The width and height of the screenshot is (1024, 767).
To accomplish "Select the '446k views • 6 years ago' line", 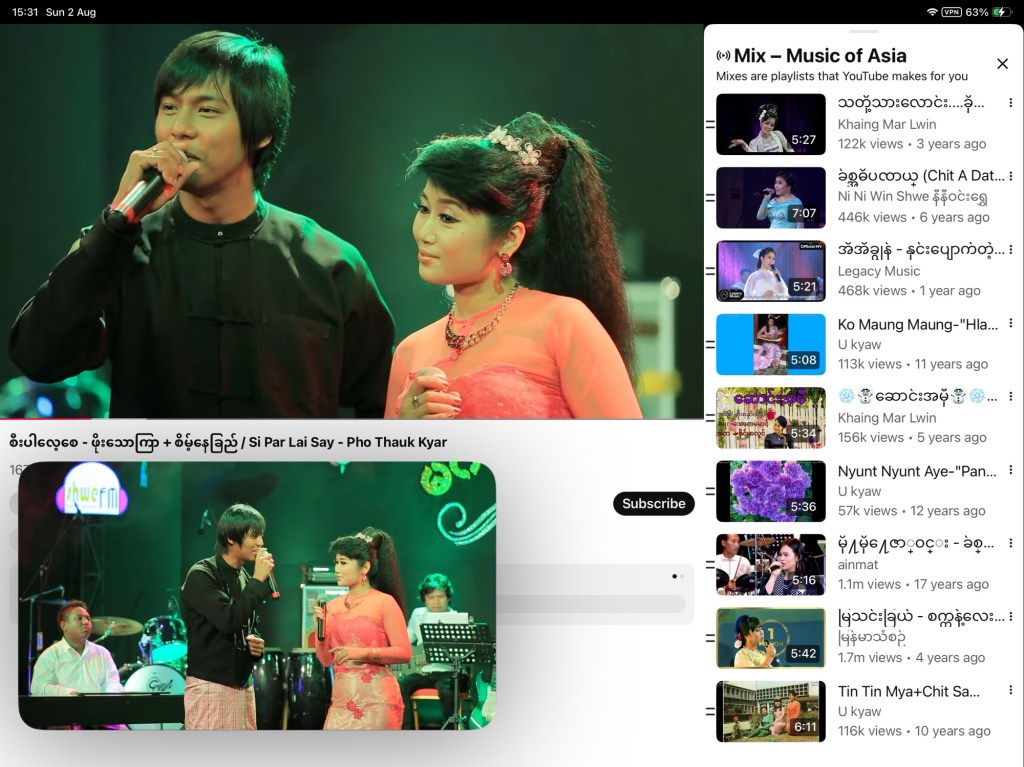I will click(x=913, y=217).
